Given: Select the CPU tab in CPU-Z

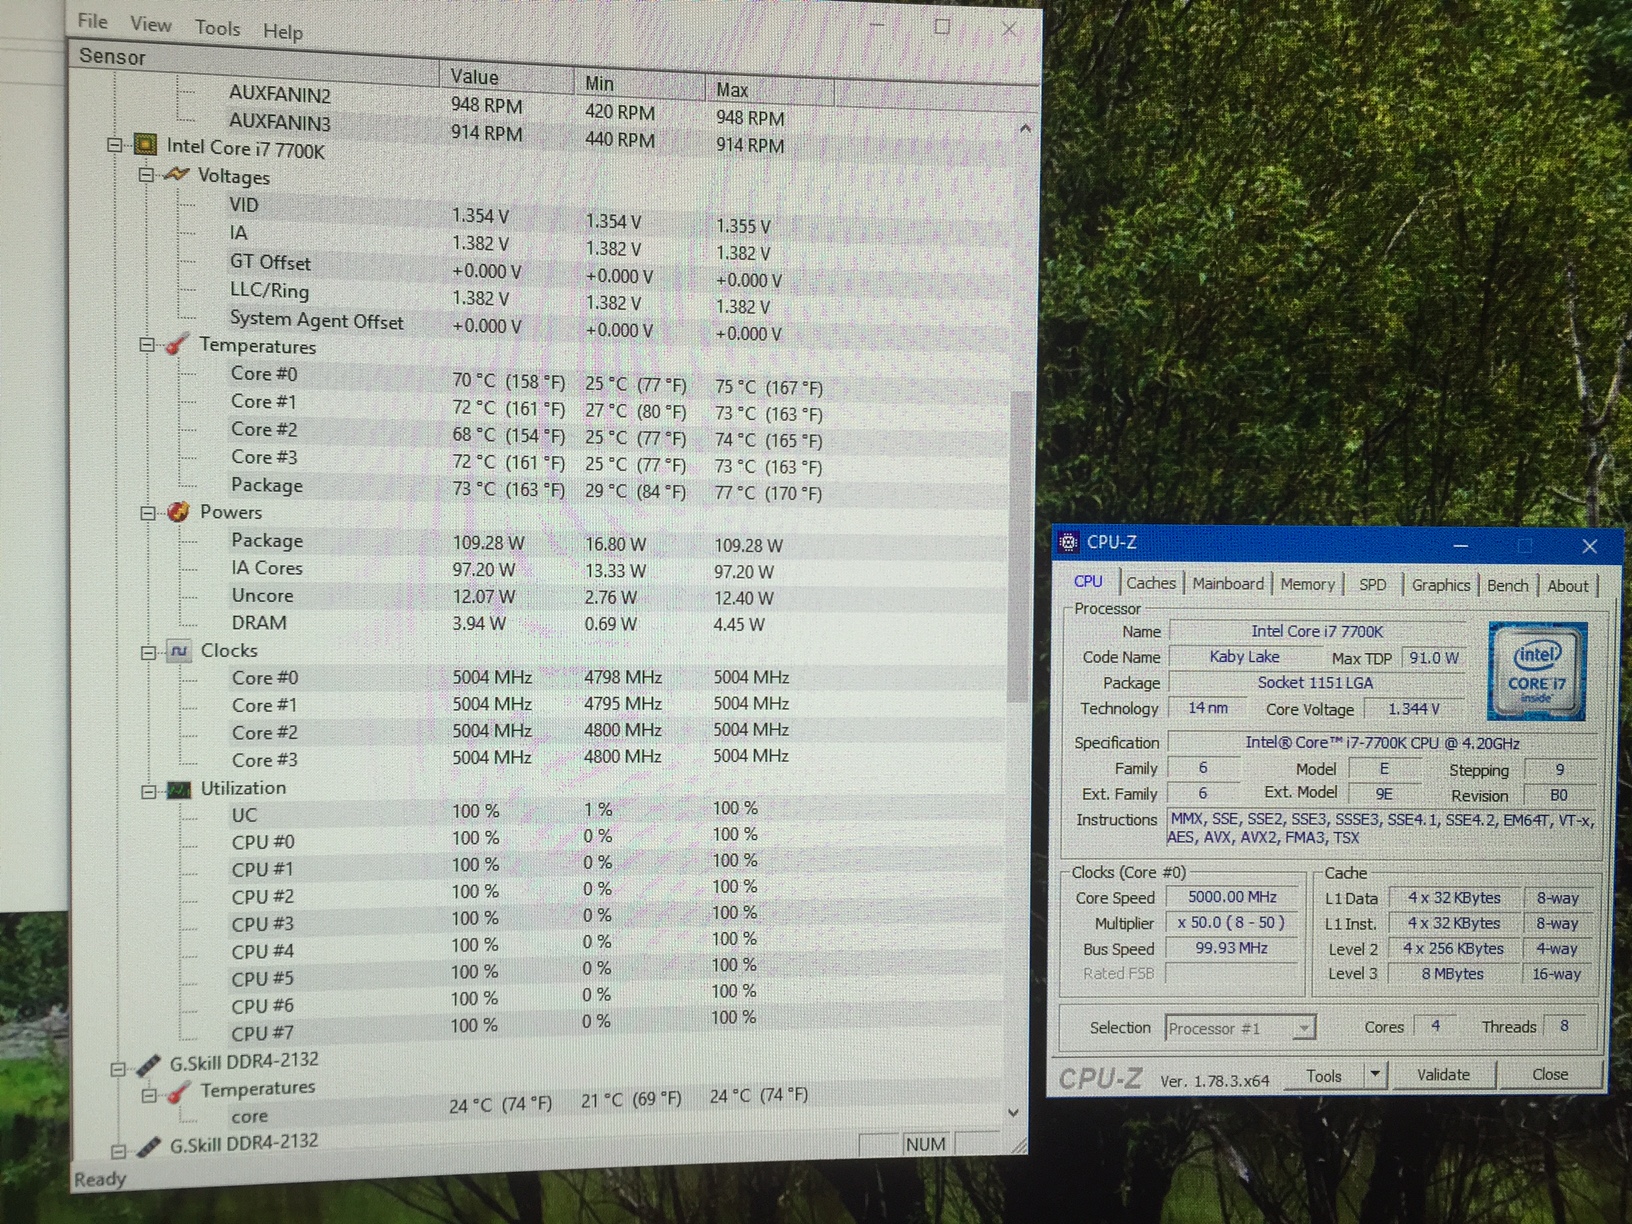Looking at the screenshot, I should pos(1088,581).
